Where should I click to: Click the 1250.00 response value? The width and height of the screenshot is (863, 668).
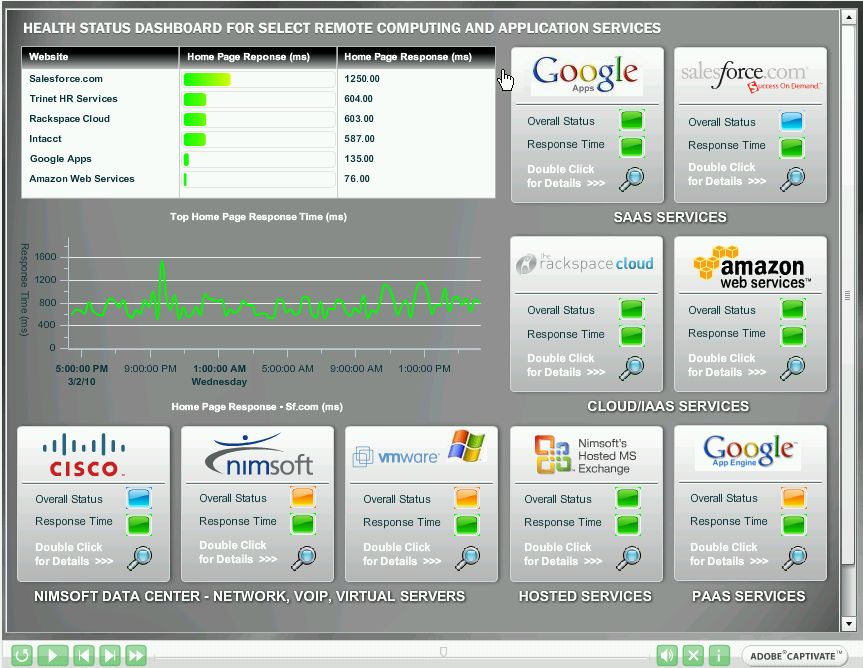(x=362, y=79)
